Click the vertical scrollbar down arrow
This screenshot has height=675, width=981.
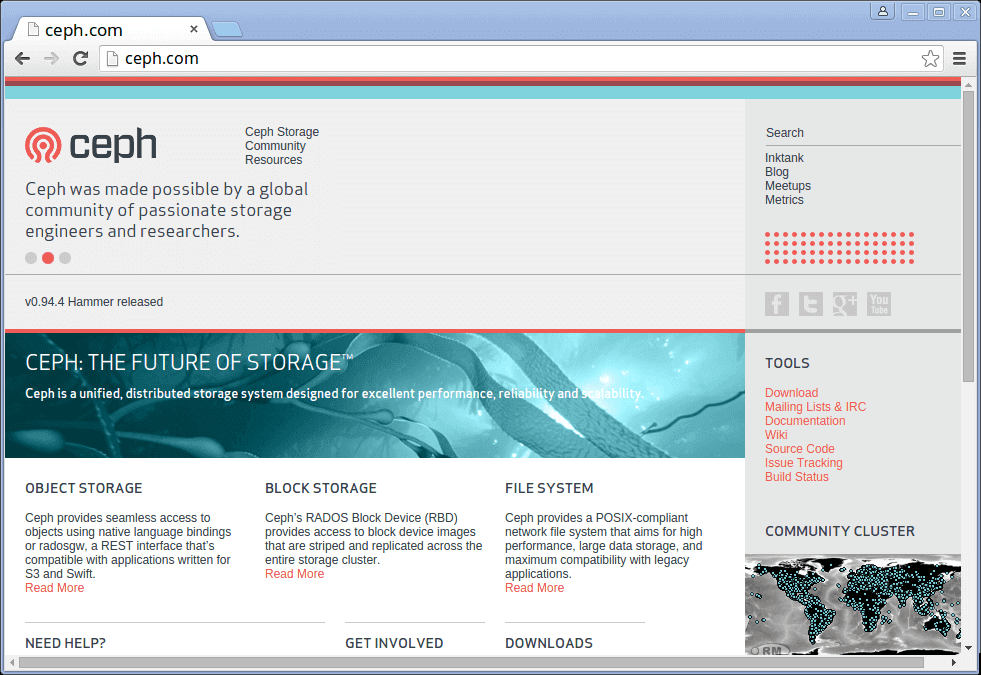click(x=968, y=648)
